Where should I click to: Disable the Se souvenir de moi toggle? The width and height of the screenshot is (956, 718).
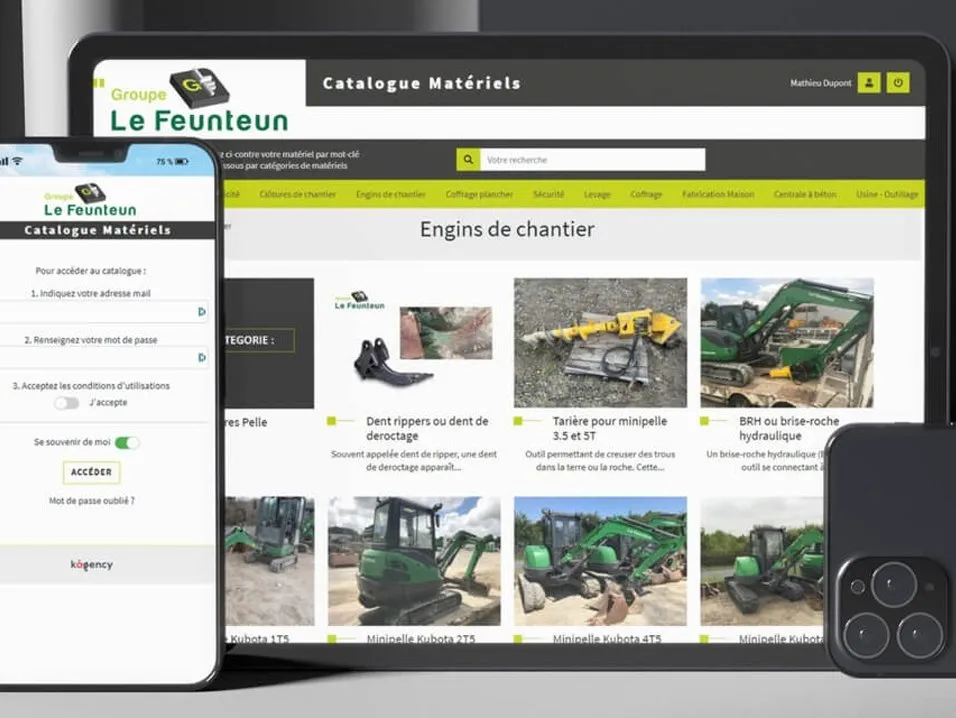[127, 442]
